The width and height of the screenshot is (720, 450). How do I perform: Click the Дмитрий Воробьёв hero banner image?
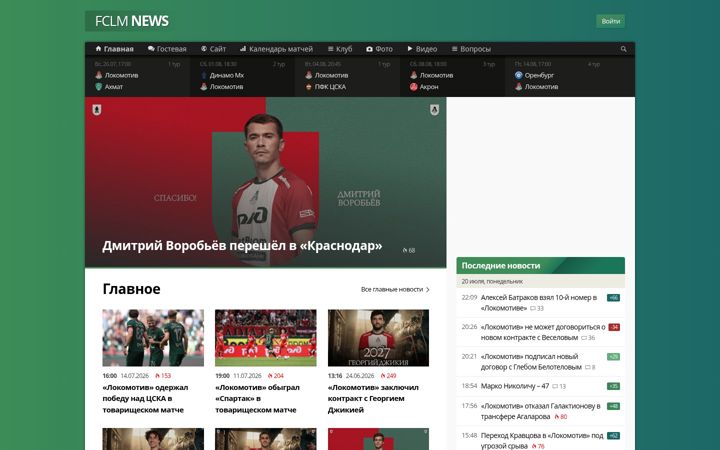[x=265, y=182]
